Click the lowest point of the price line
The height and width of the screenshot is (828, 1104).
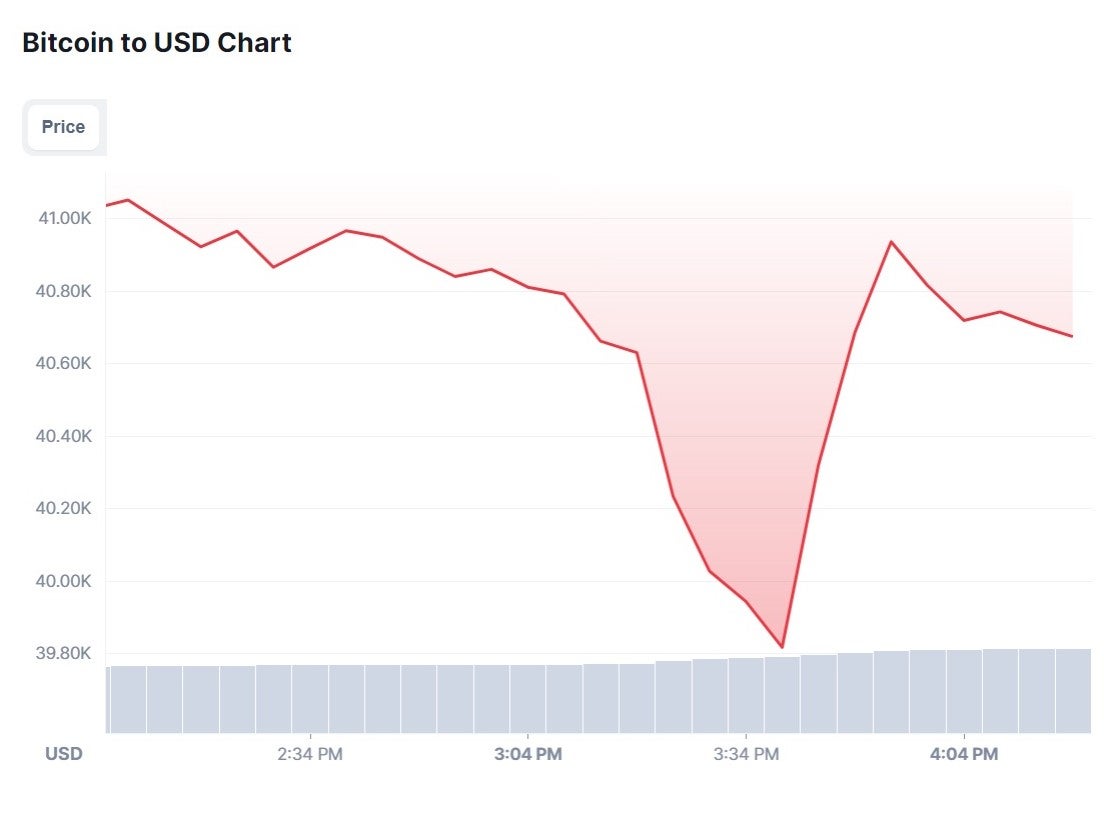pos(782,647)
